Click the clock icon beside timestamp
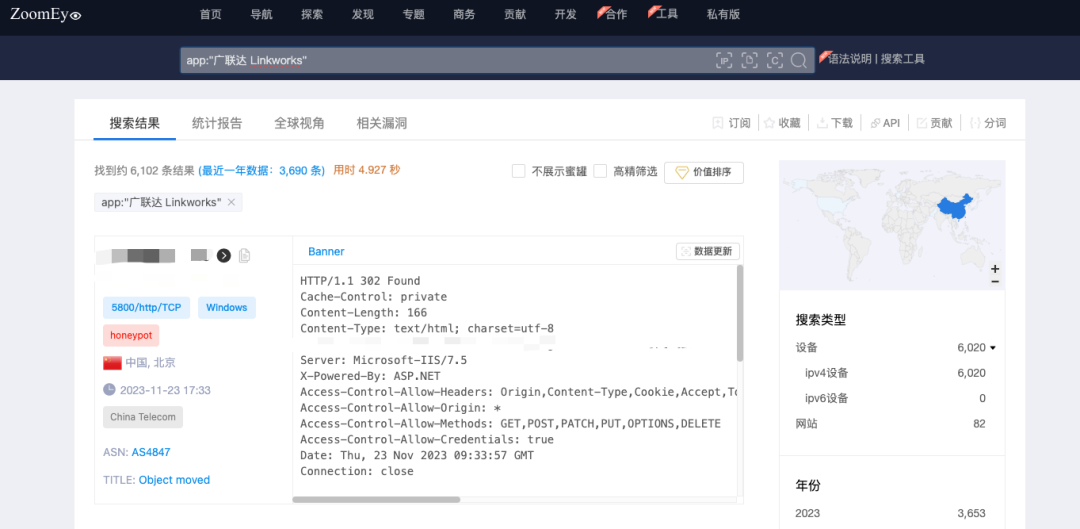 (110, 390)
